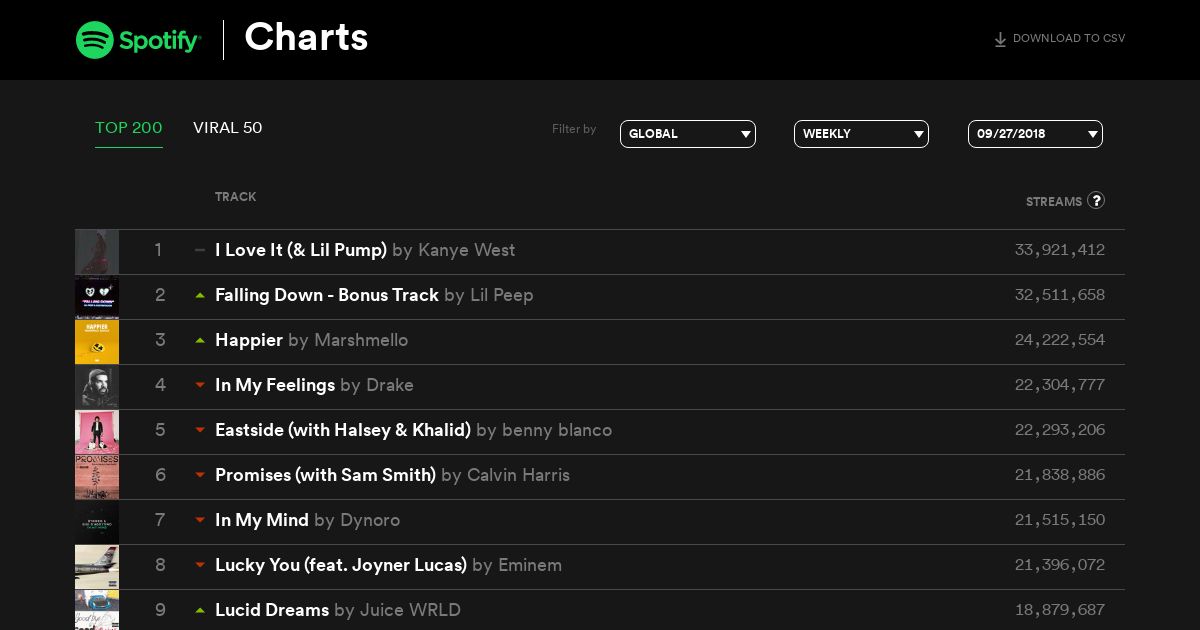The height and width of the screenshot is (630, 1200).
Task: Click the green up arrow for Lucid Dreams
Action: coord(200,610)
